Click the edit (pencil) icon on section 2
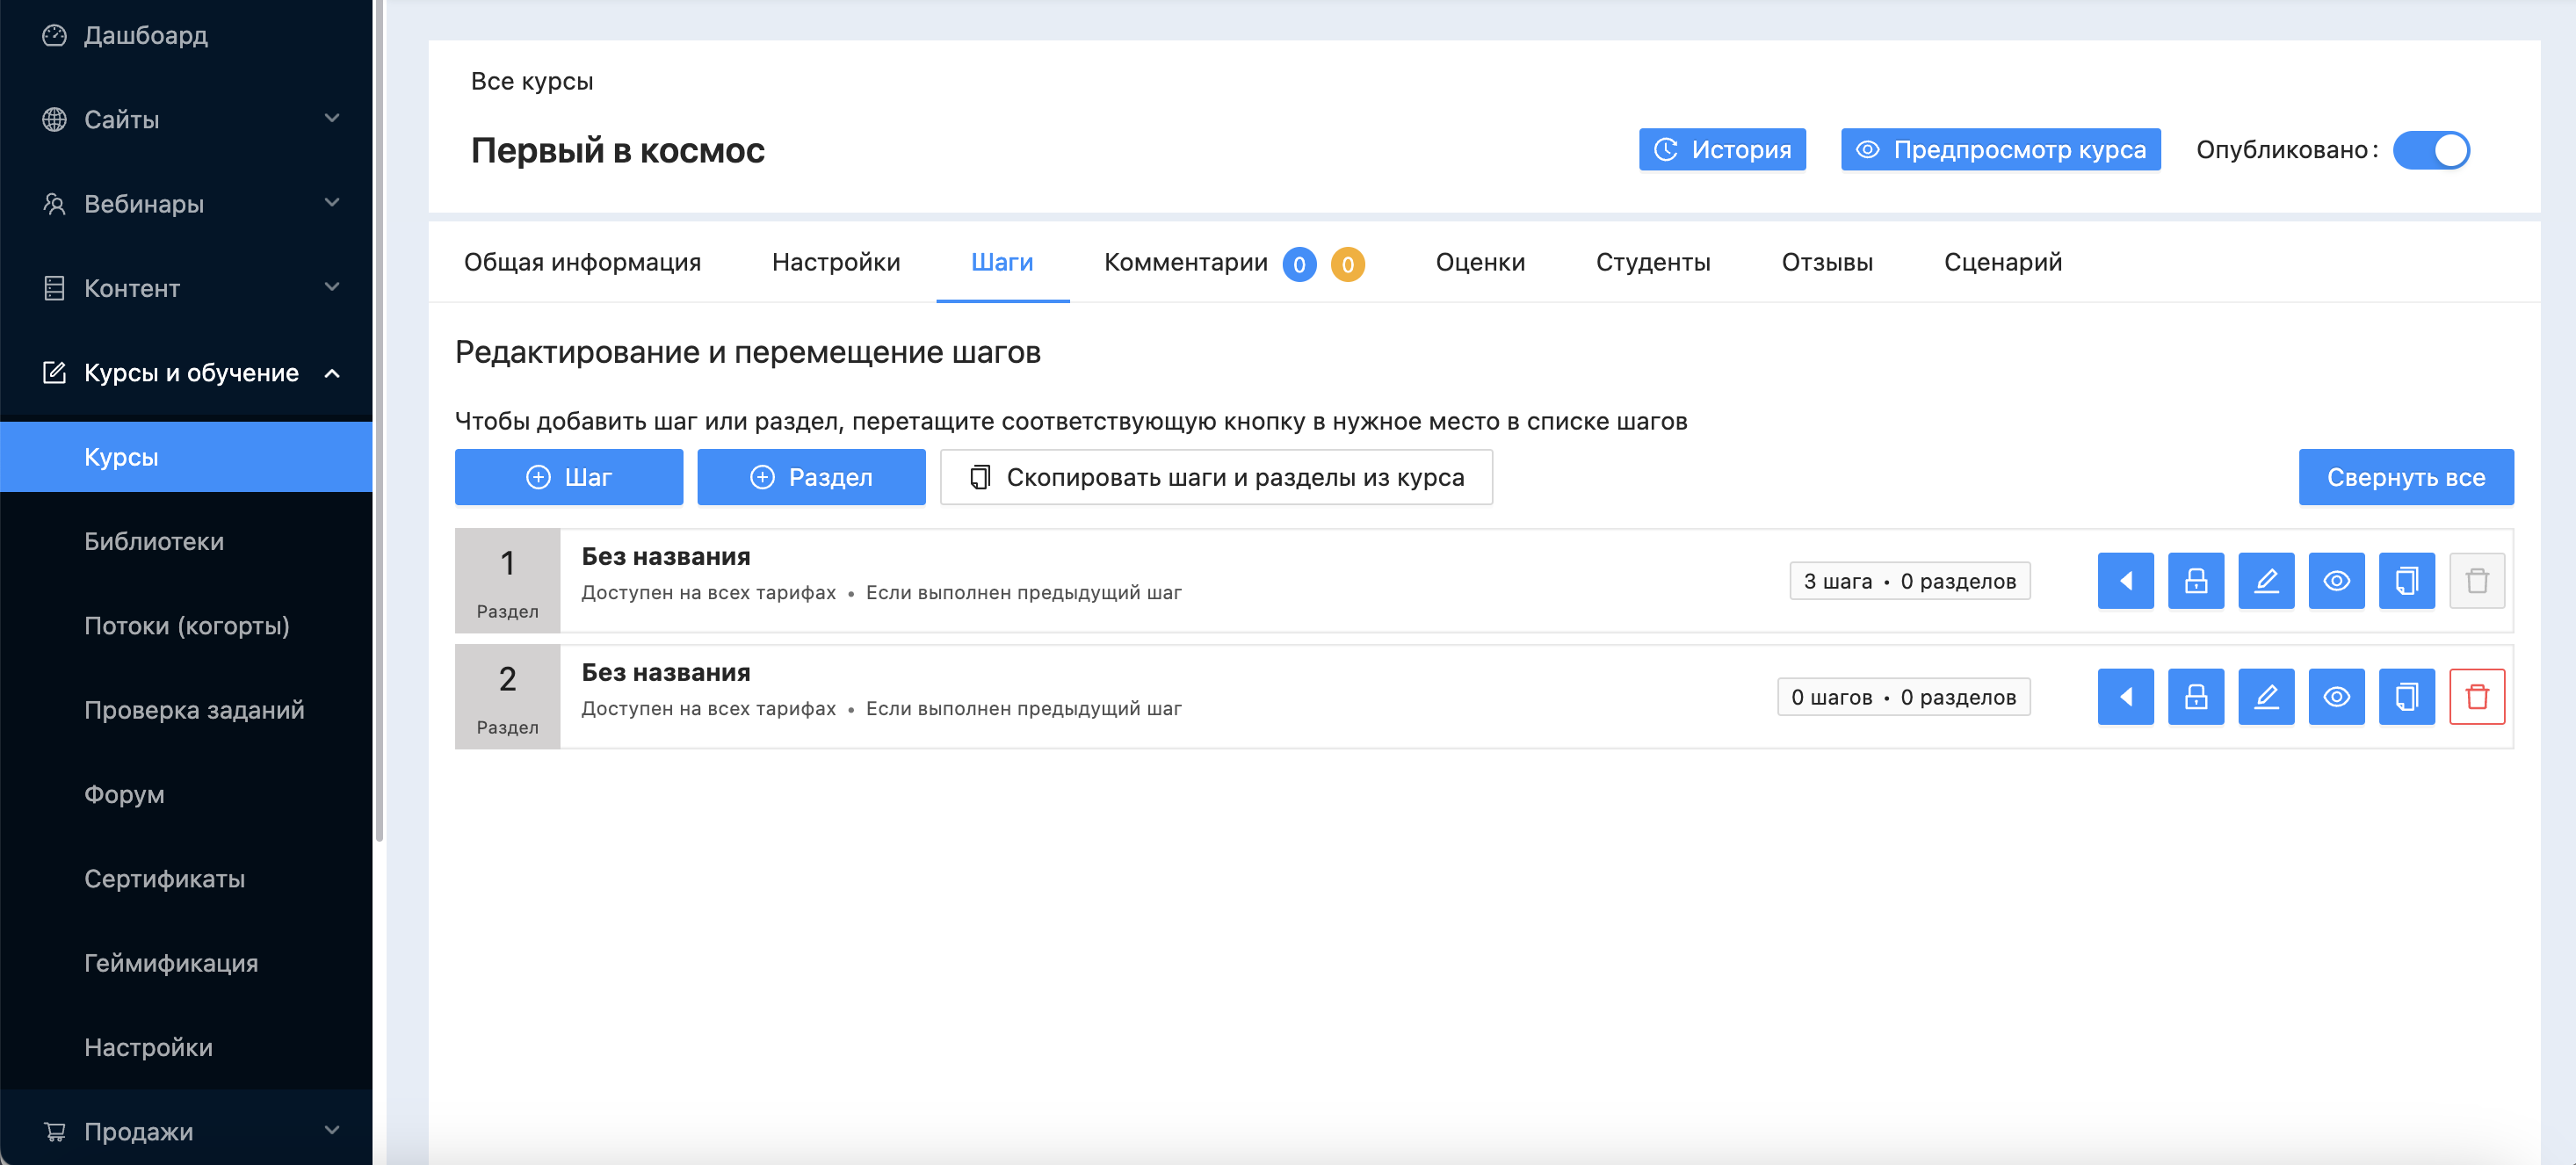 2266,695
